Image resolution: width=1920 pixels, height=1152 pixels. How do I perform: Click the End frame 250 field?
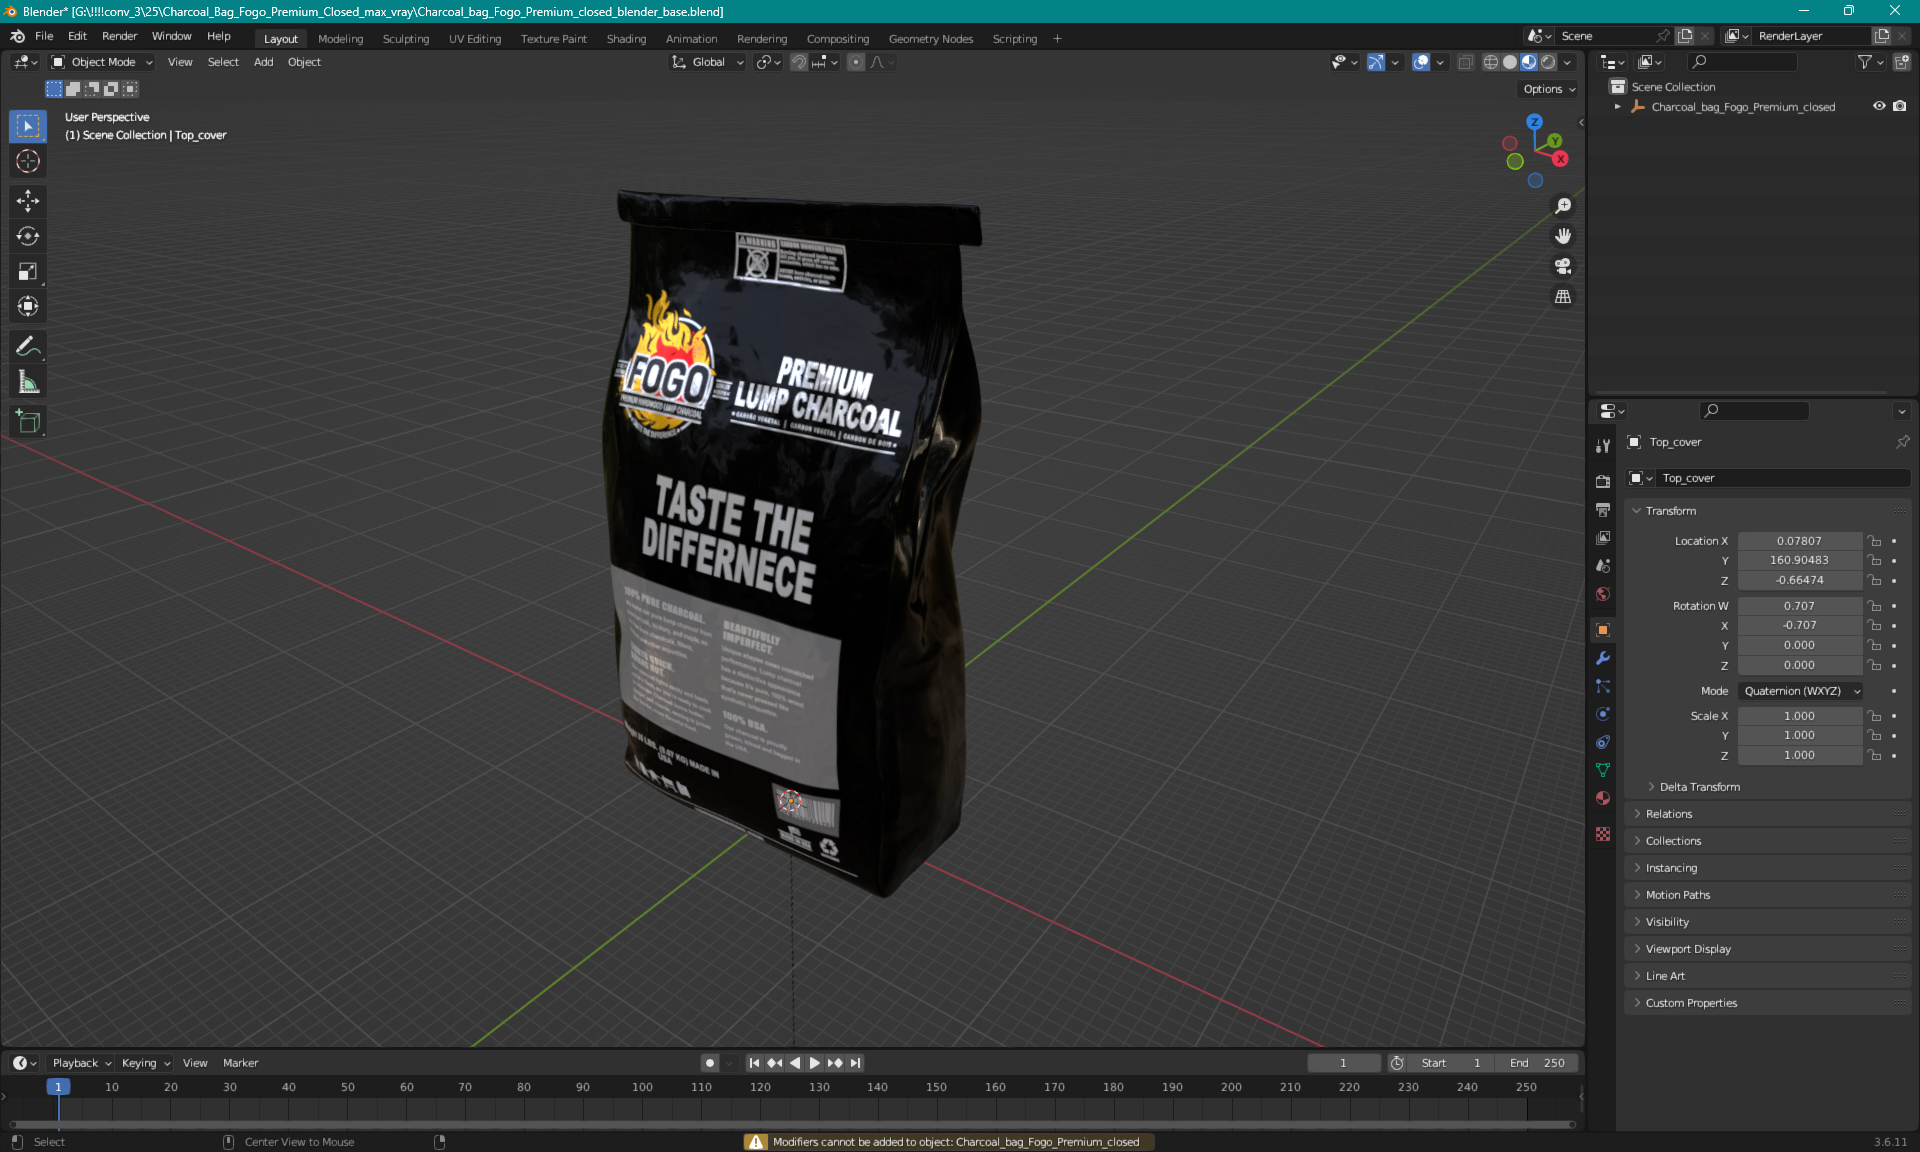[x=1538, y=1063]
